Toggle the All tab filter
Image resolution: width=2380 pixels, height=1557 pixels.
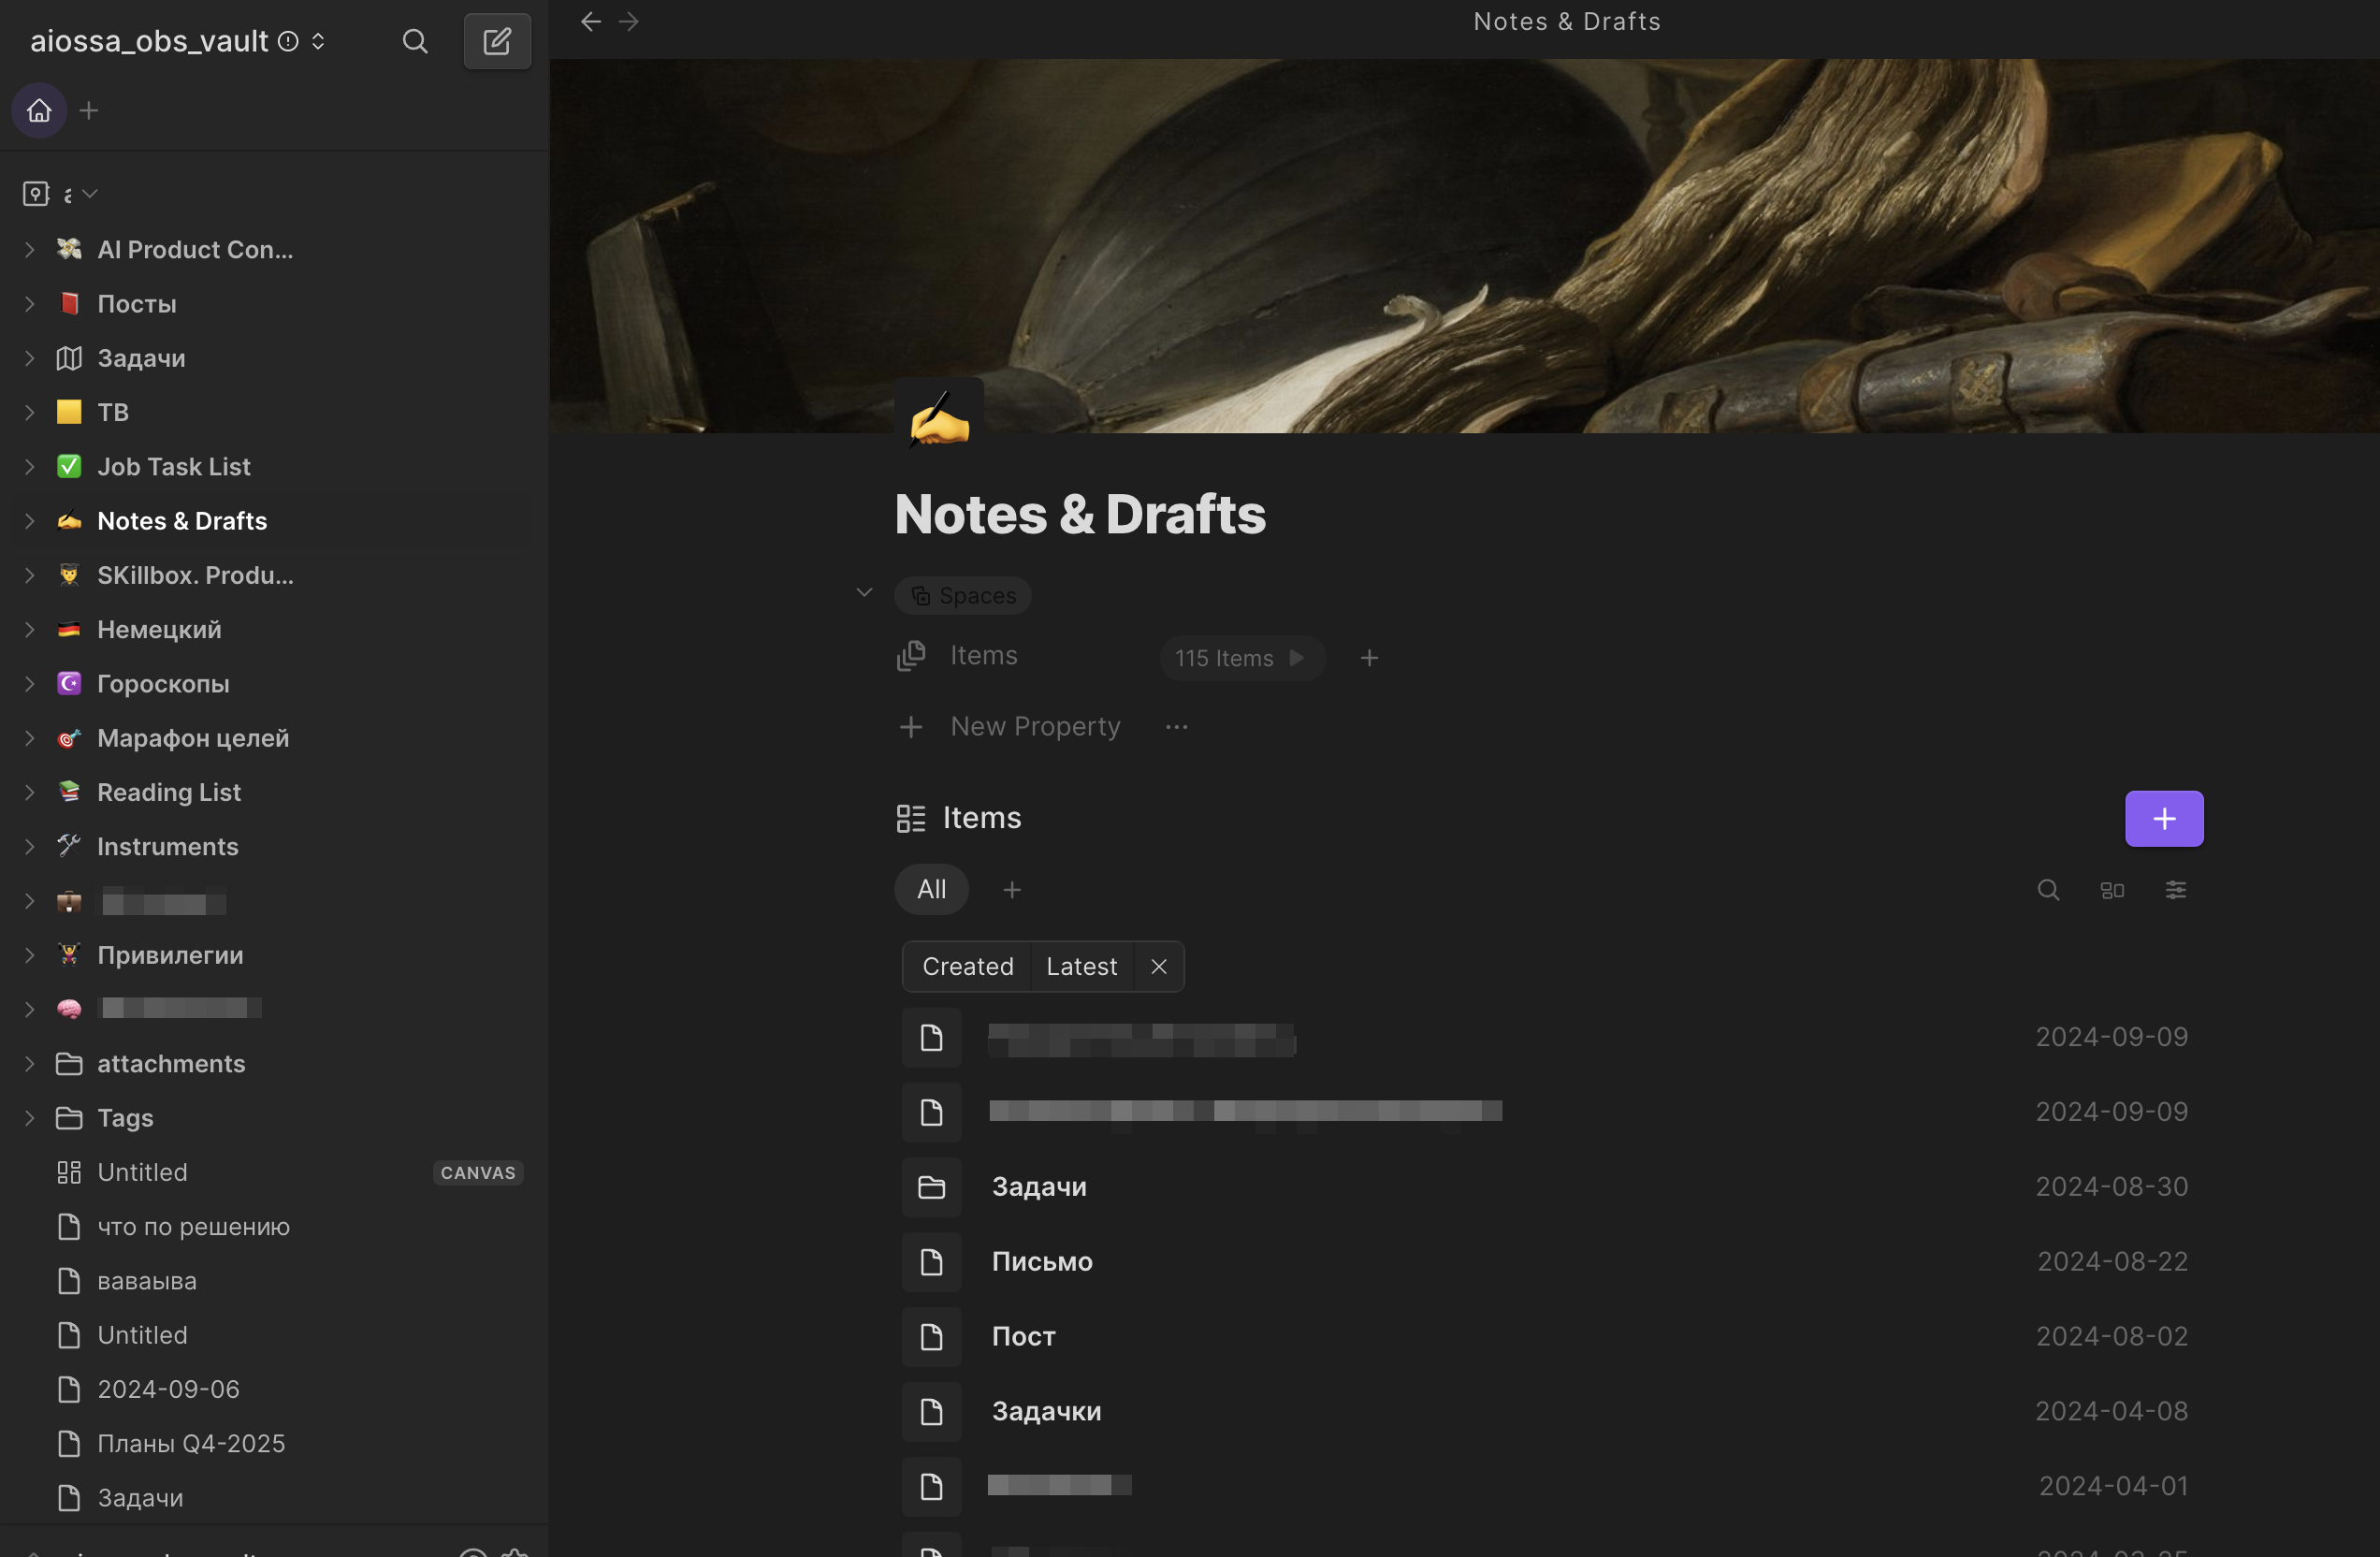(x=933, y=890)
